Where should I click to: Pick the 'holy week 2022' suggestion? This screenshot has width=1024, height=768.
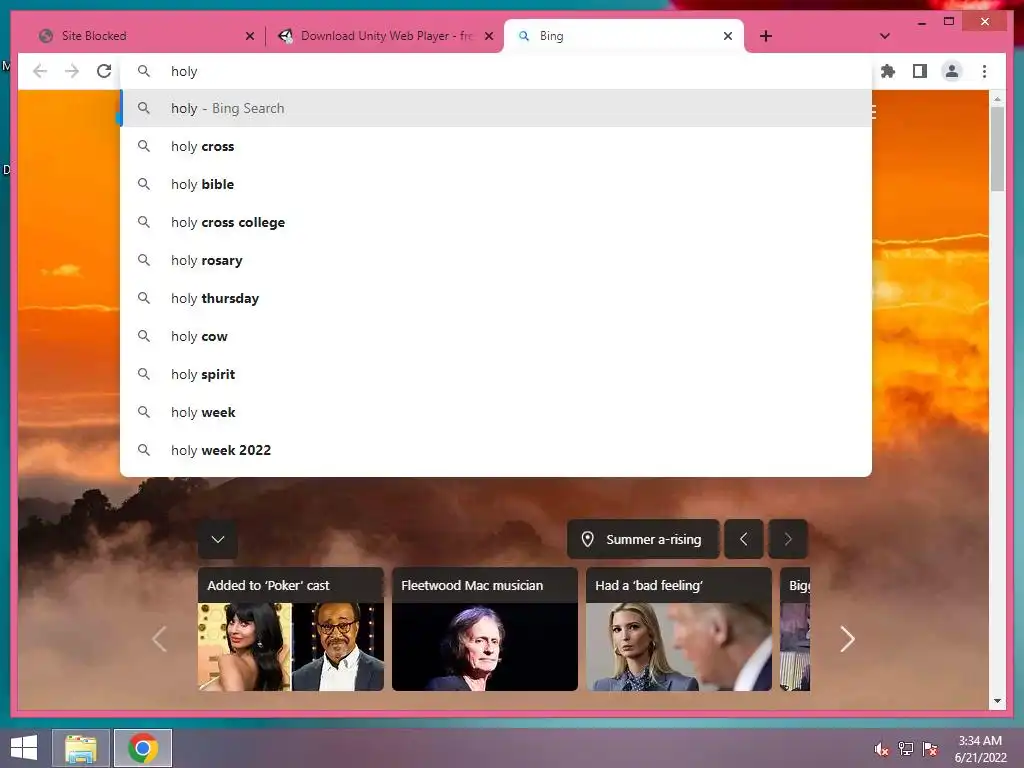496,450
